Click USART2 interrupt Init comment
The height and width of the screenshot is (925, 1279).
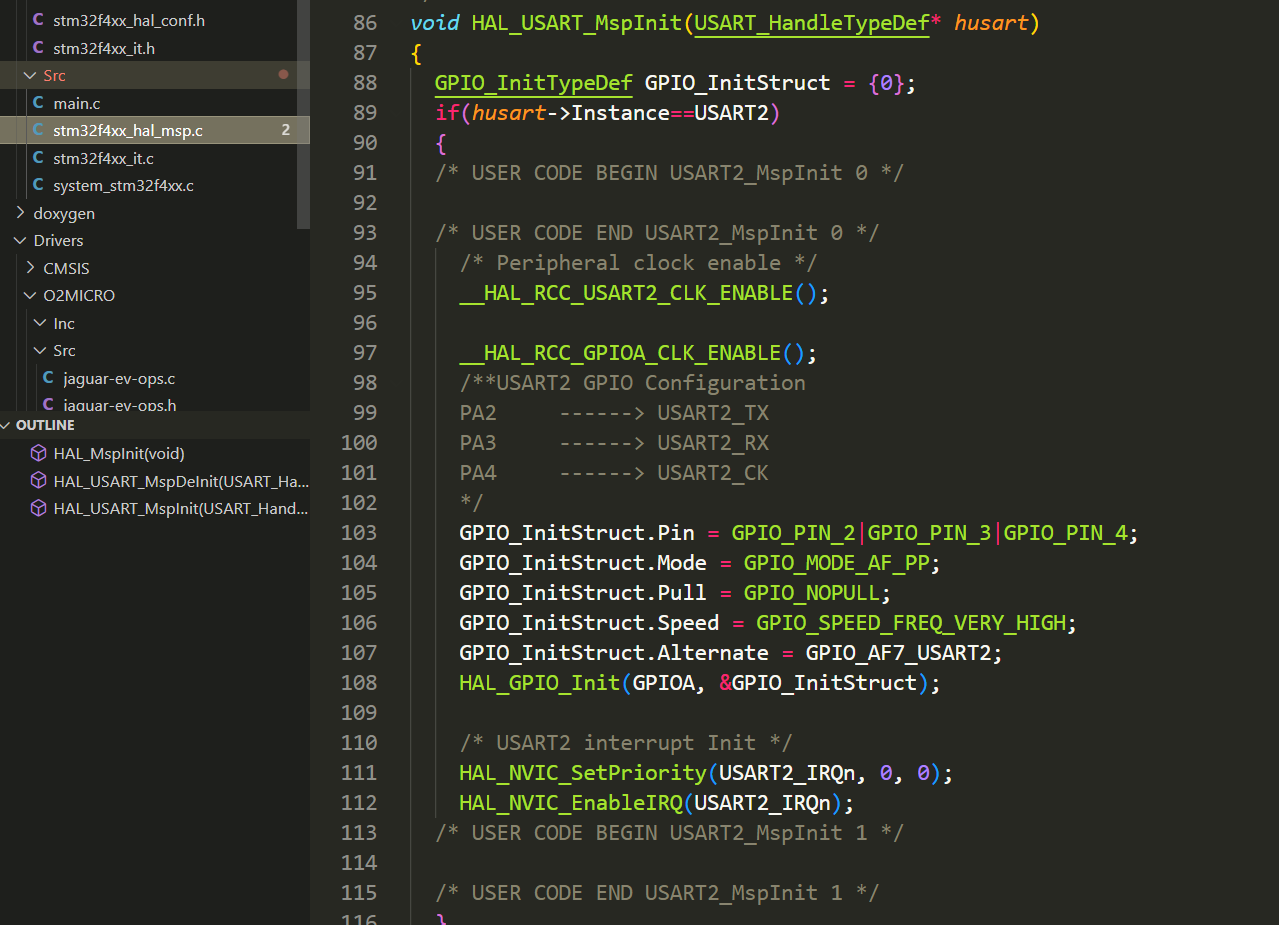coord(626,743)
